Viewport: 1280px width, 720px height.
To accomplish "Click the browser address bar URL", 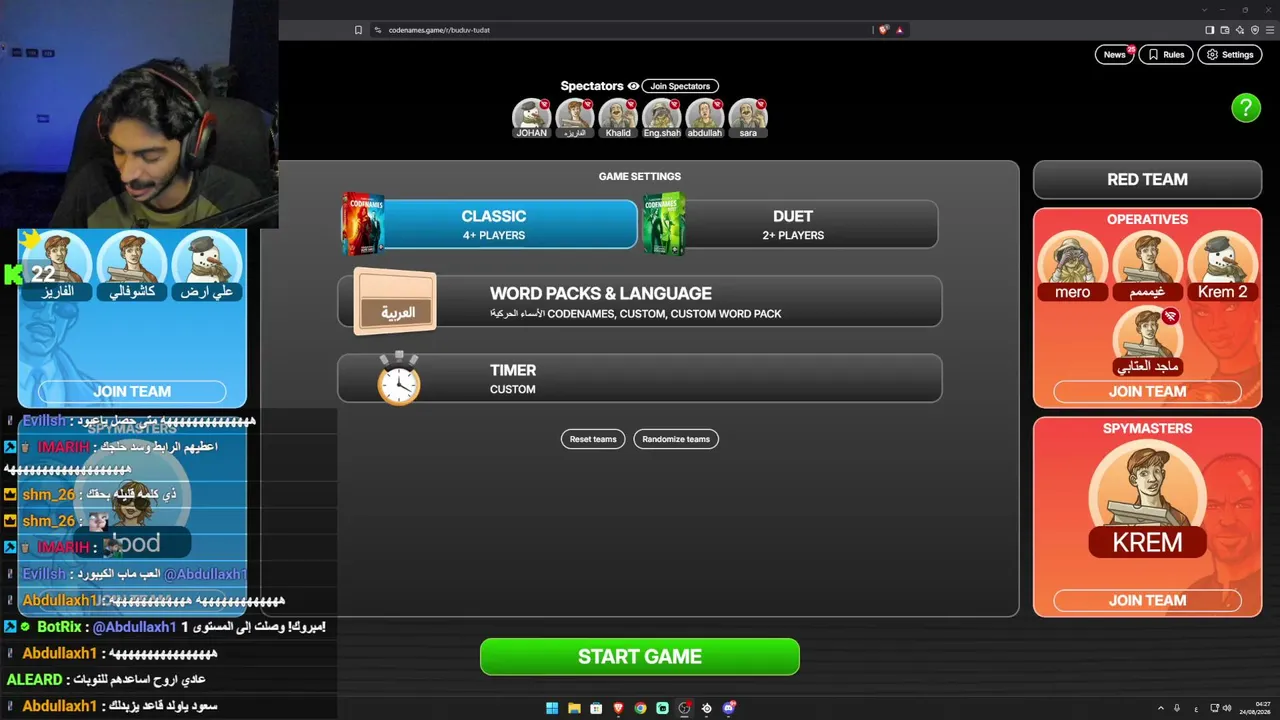I will pos(439,30).
